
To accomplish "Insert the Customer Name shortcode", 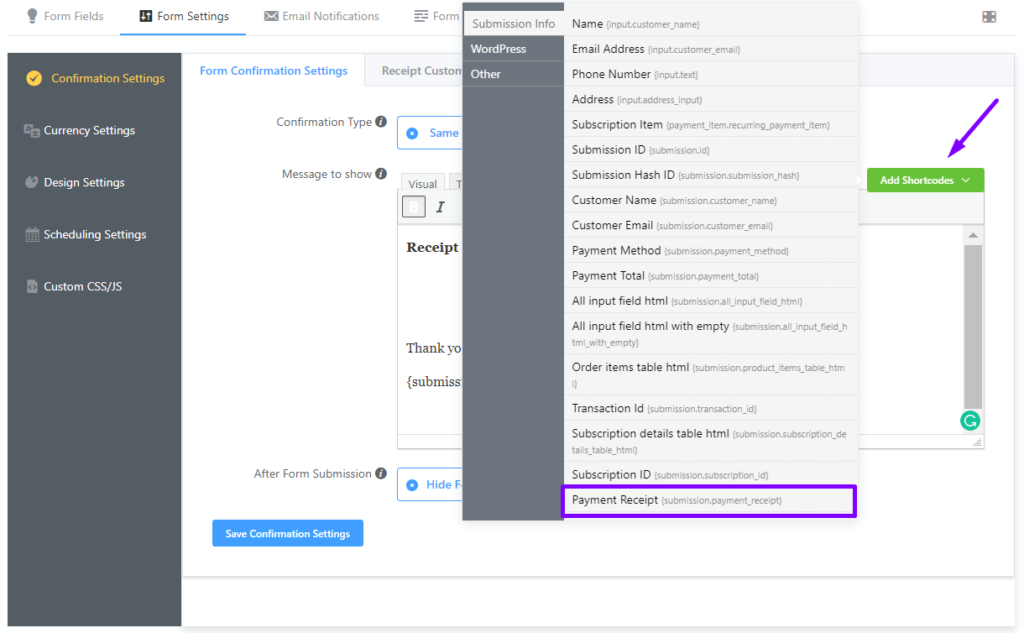I will point(711,200).
